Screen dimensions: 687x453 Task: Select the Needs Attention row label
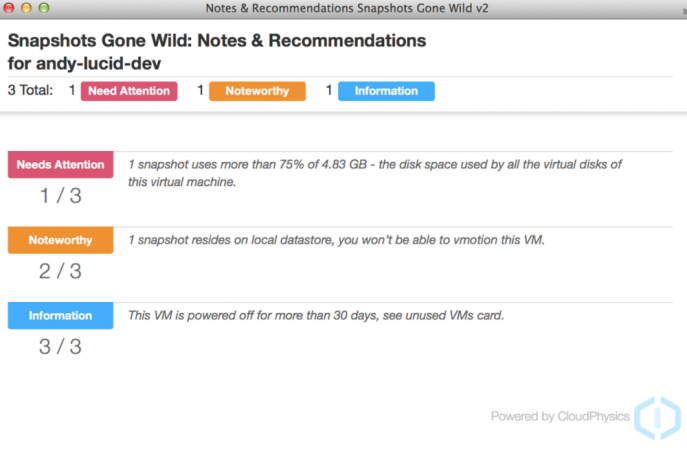click(x=60, y=165)
